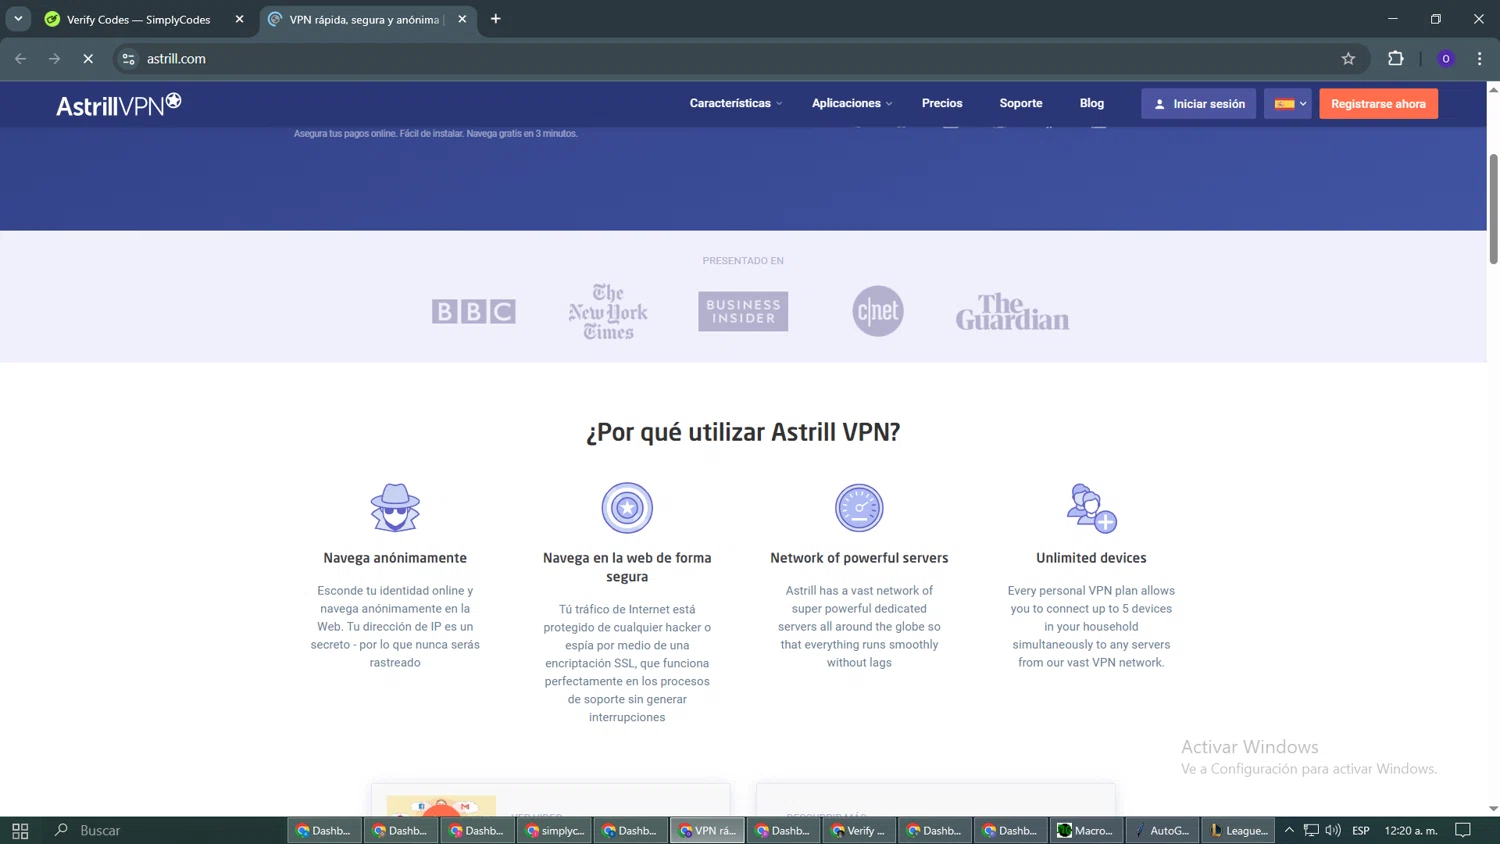
Task: Click the network icon in system tray
Action: pyautogui.click(x=1311, y=830)
